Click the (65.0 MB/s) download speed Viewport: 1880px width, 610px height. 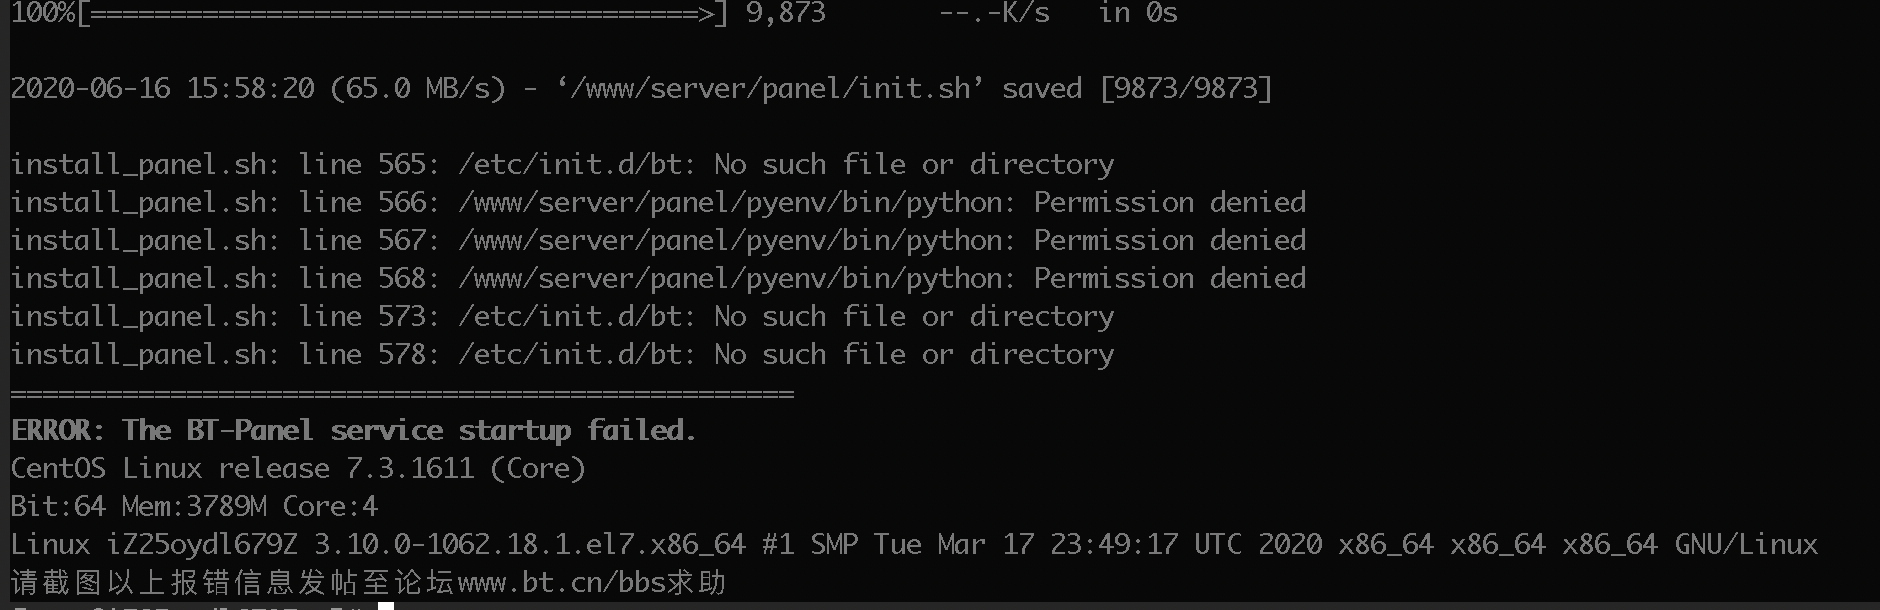point(418,89)
